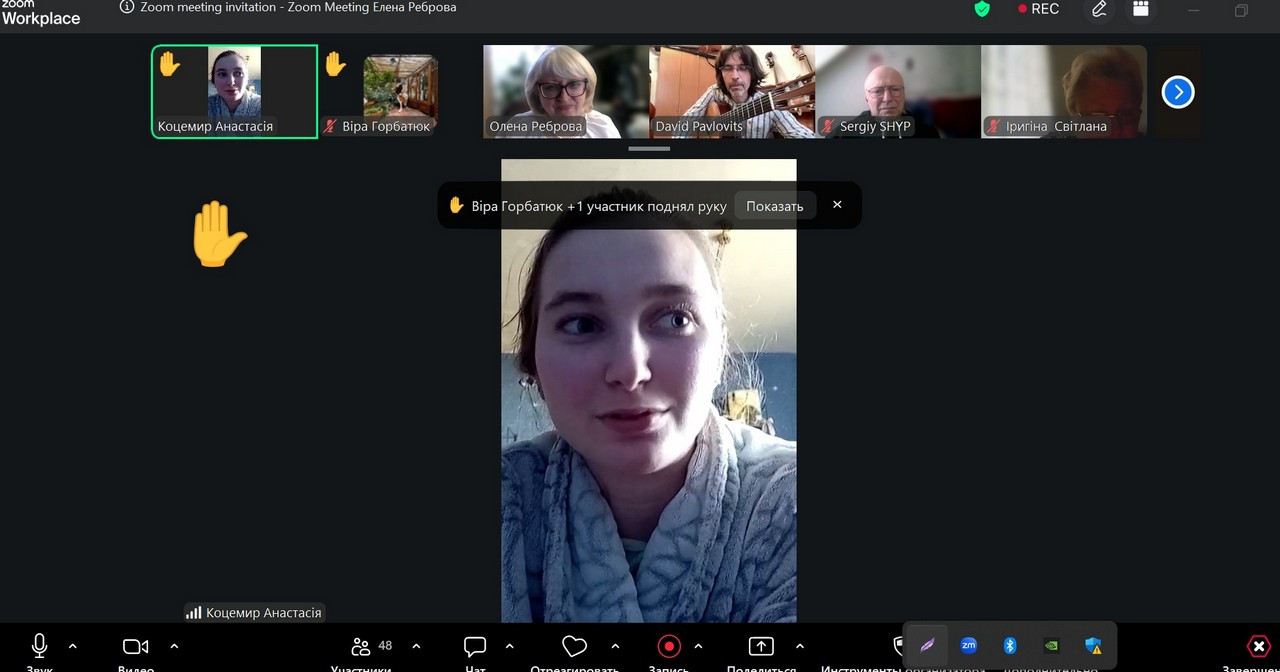
Task: Expand the chat options arrow
Action: coord(509,646)
